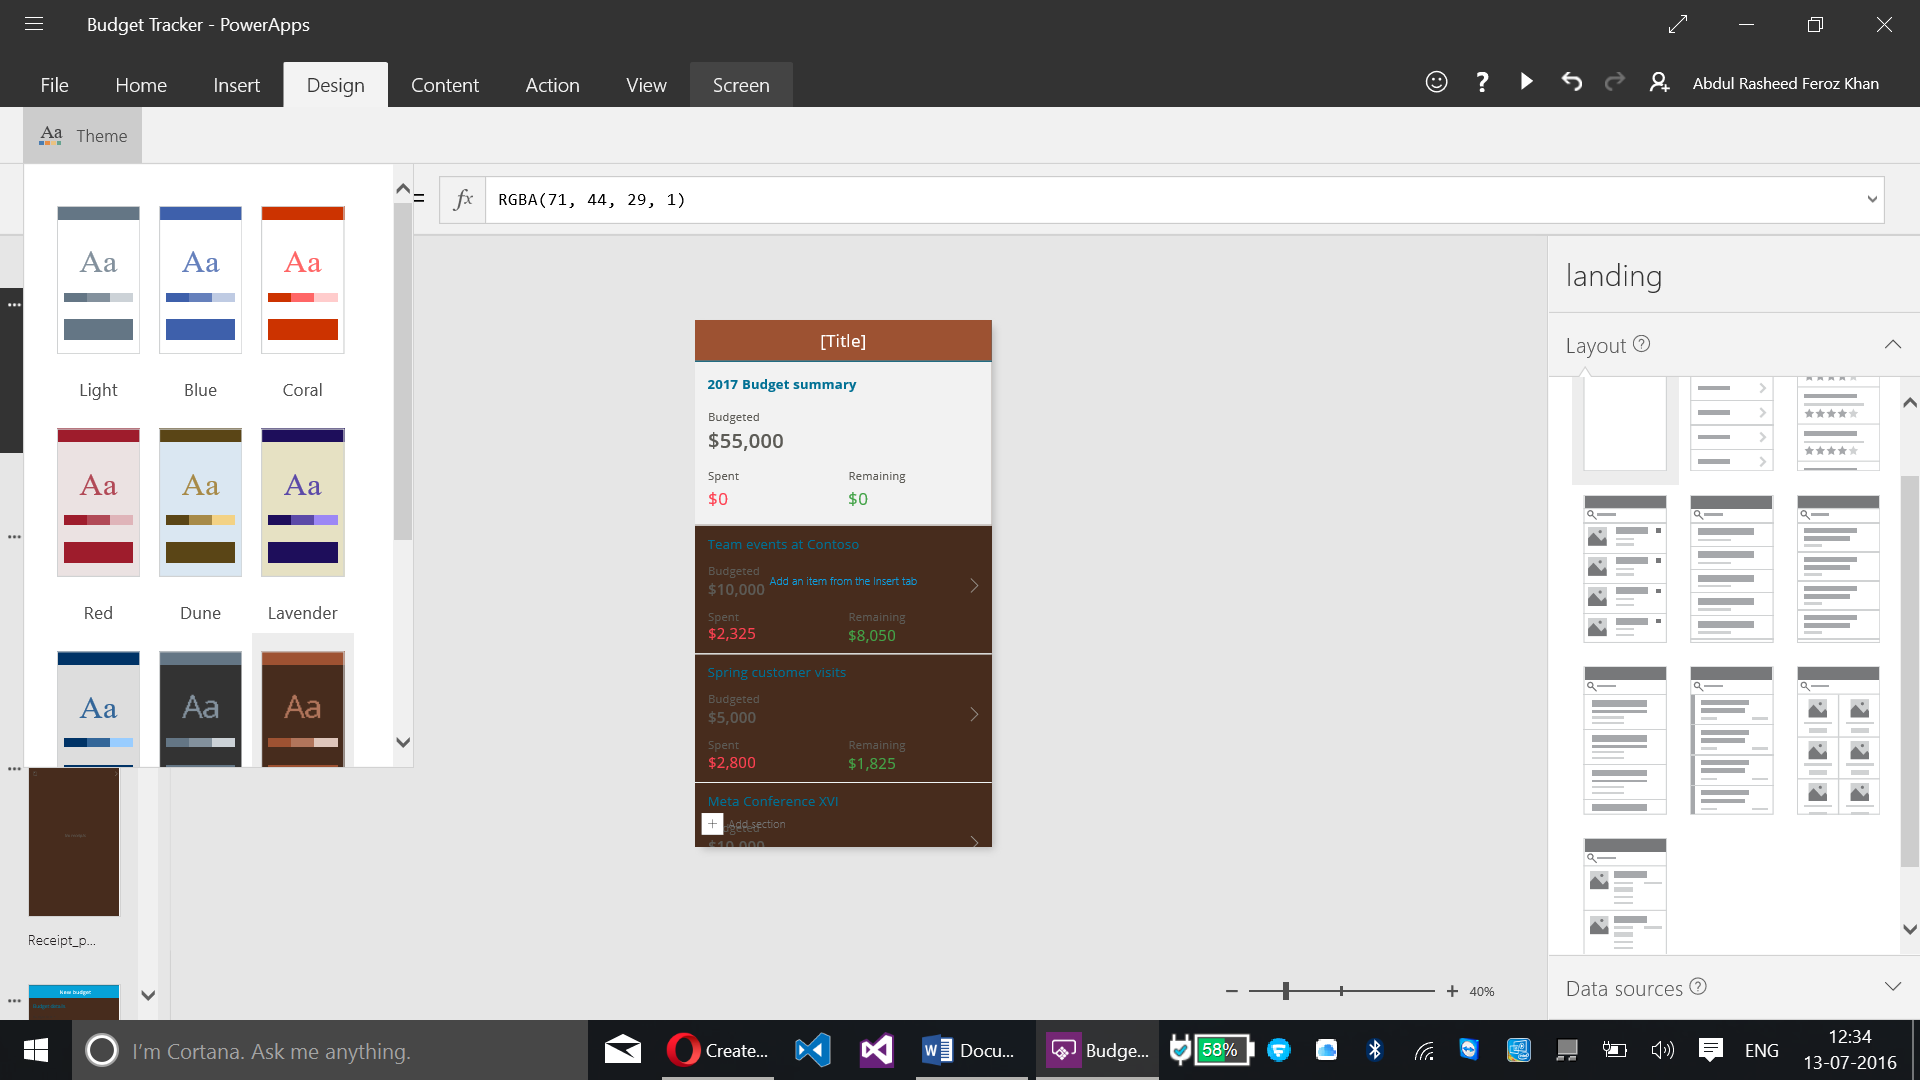Apply the Dune theme
1920x1080 pixels.
[x=200, y=503]
